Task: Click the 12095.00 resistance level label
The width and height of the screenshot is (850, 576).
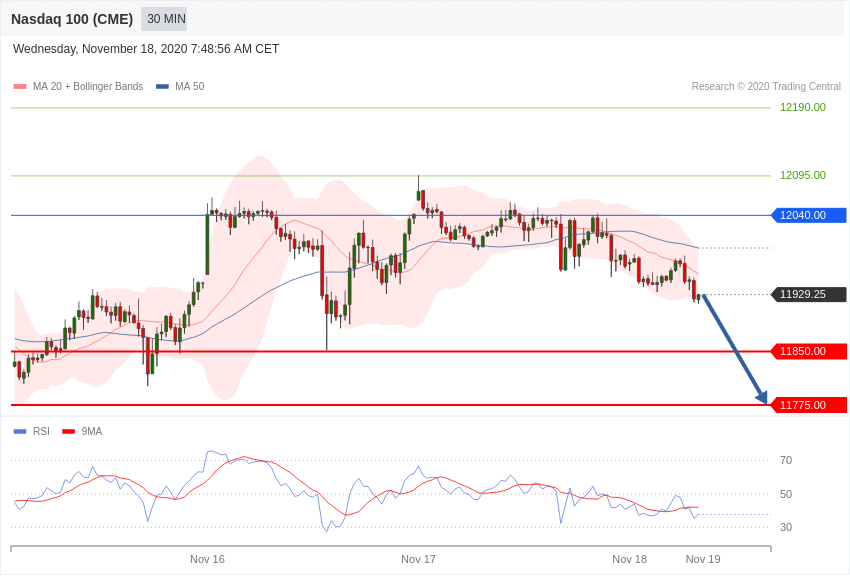Action: click(803, 175)
